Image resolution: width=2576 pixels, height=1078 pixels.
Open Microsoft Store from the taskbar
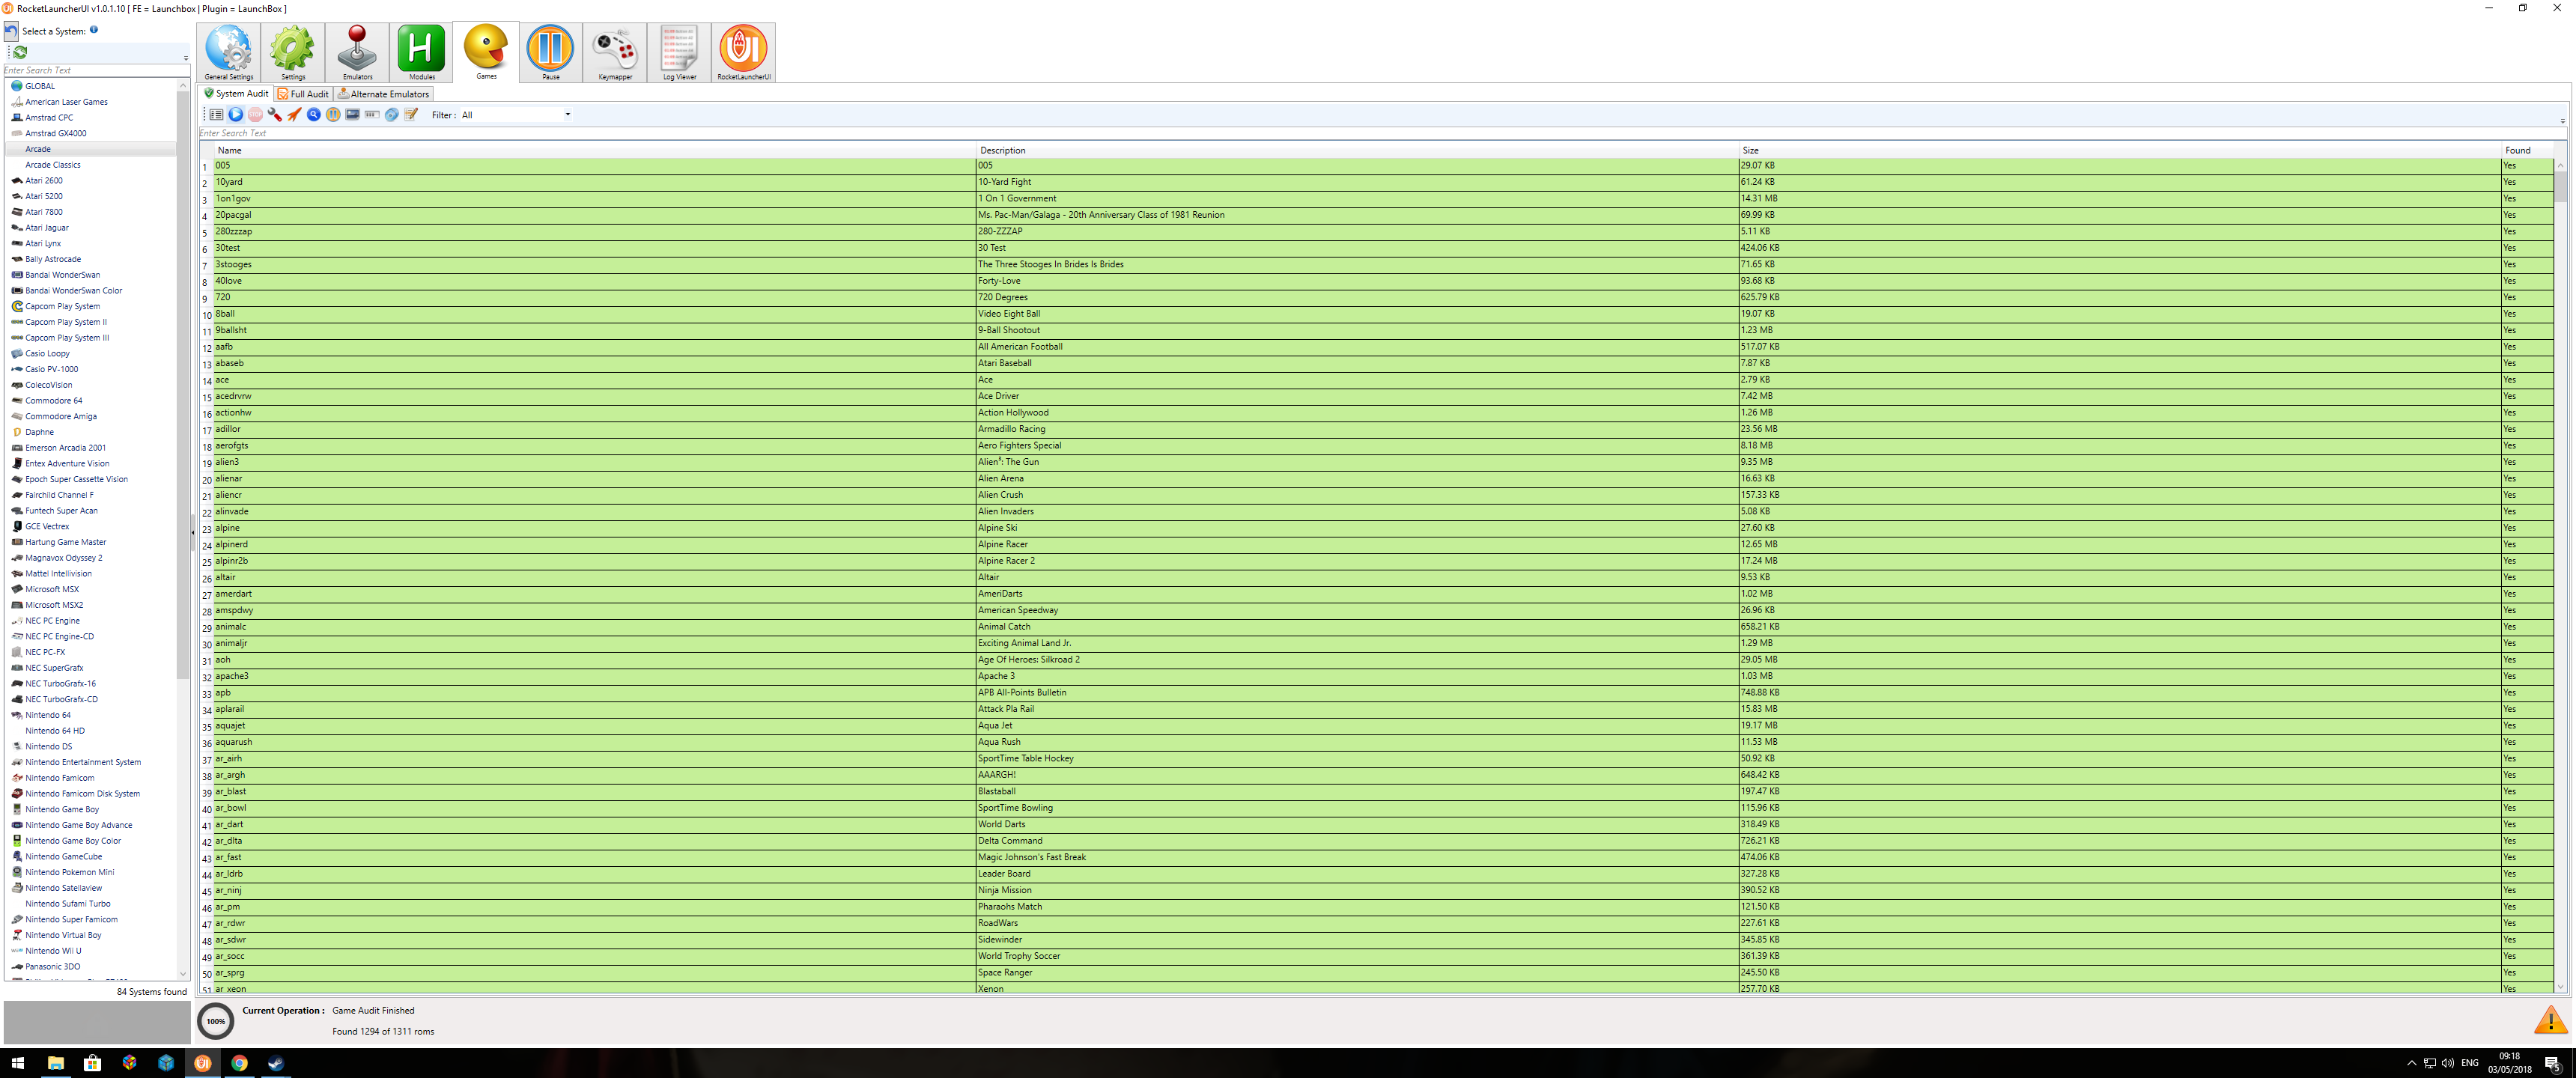(x=92, y=1063)
